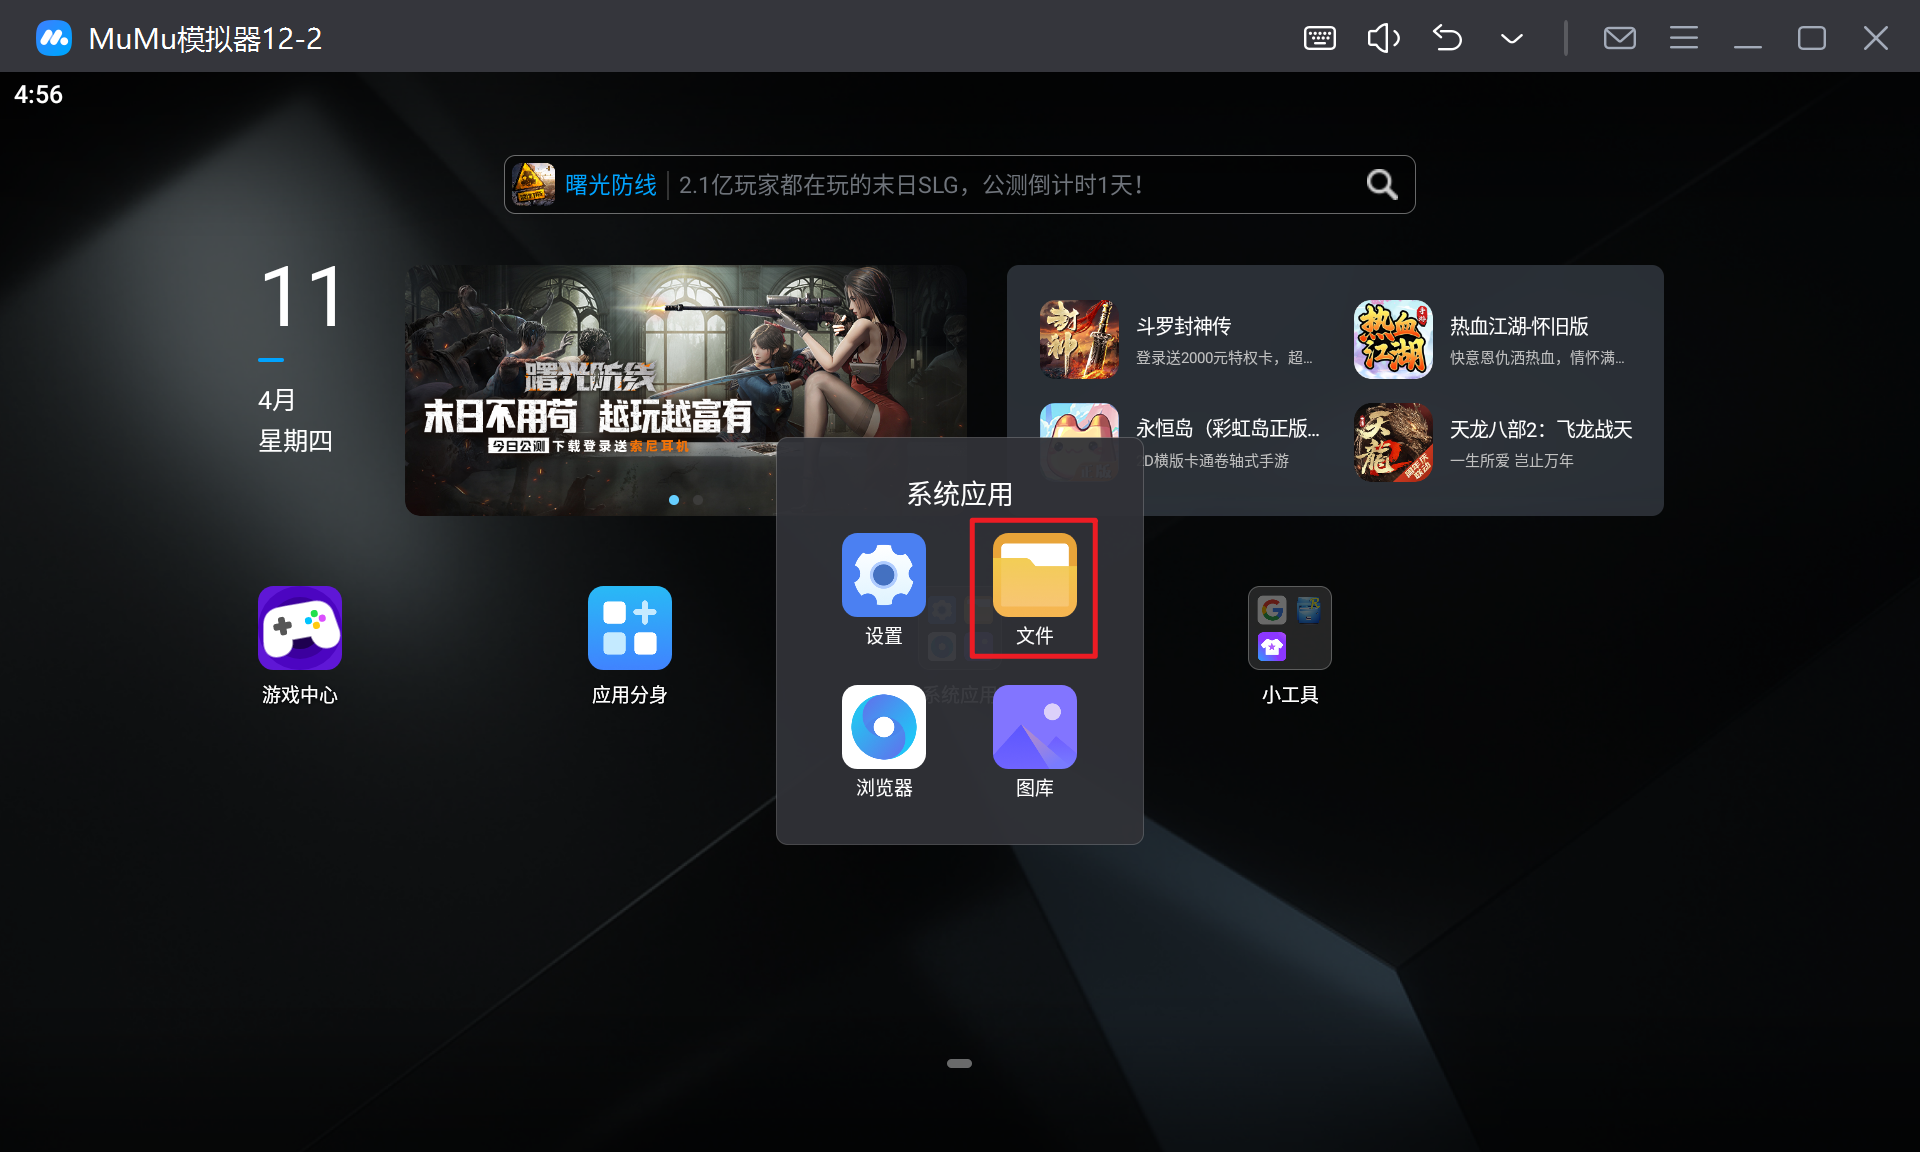Click the 登录送2000元特权卡 description text
This screenshot has height=1152, width=1920.
[x=1224, y=357]
